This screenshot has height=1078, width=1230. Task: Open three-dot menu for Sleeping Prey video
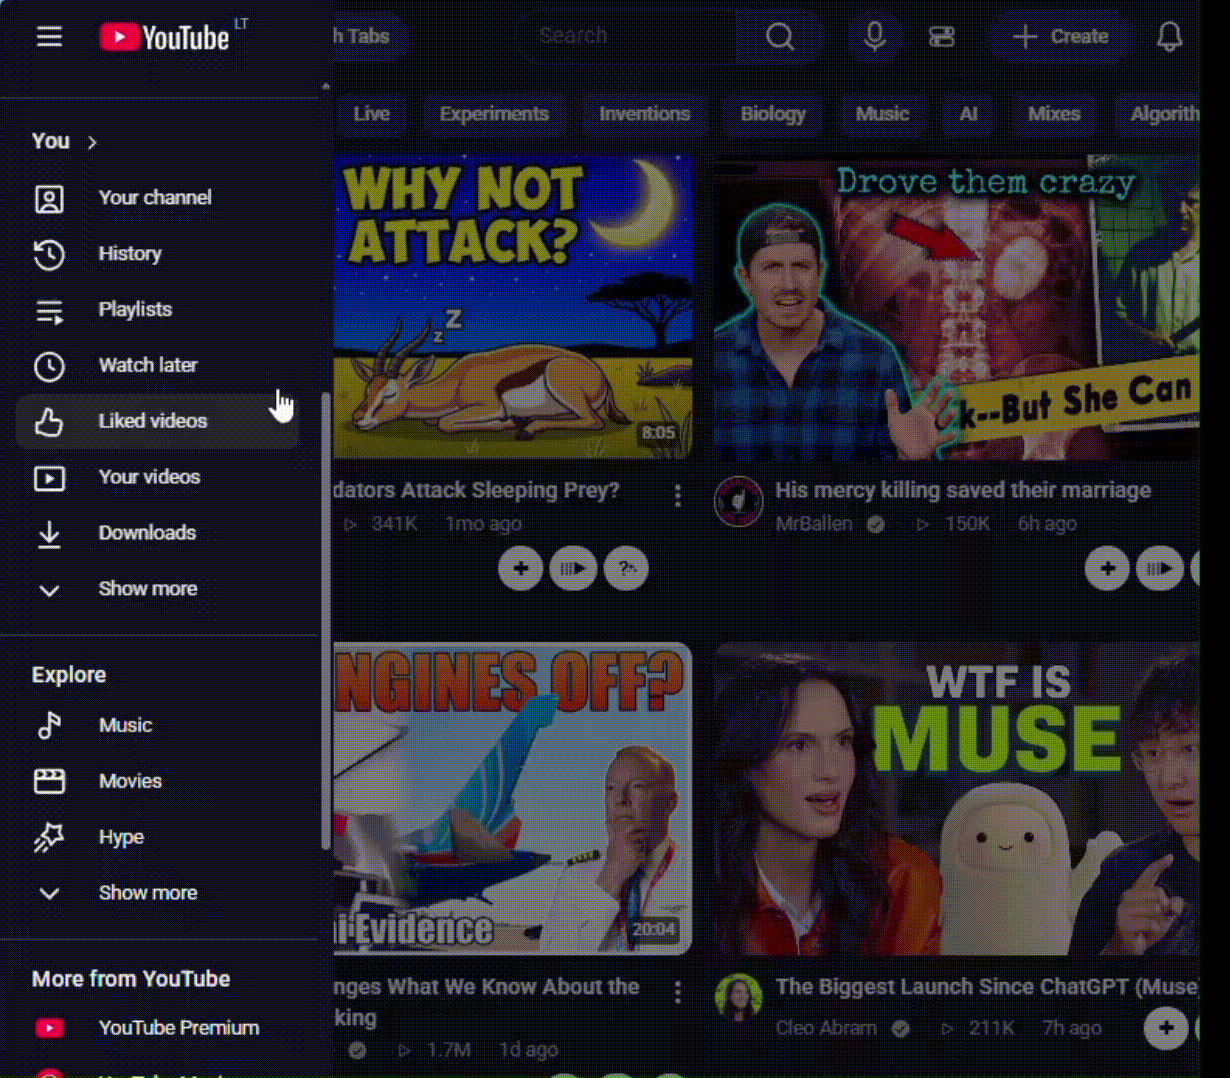[x=678, y=495]
